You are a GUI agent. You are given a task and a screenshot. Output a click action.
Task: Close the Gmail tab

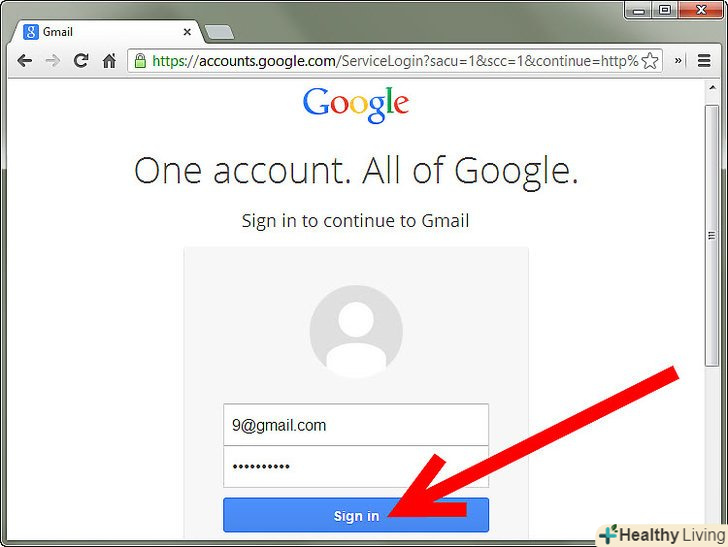(187, 32)
